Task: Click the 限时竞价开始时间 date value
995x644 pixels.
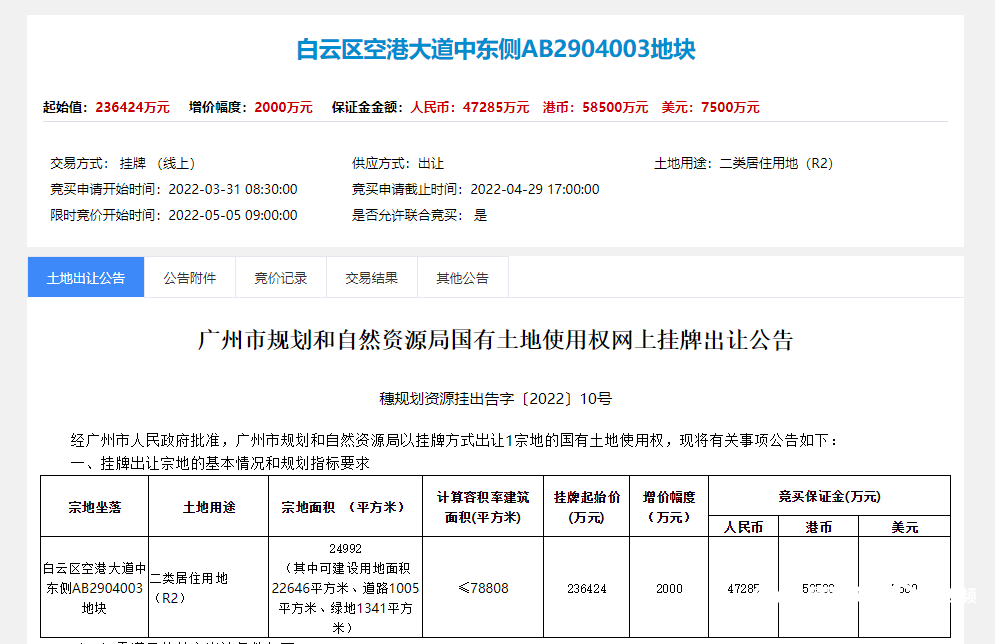Action: pos(233,215)
